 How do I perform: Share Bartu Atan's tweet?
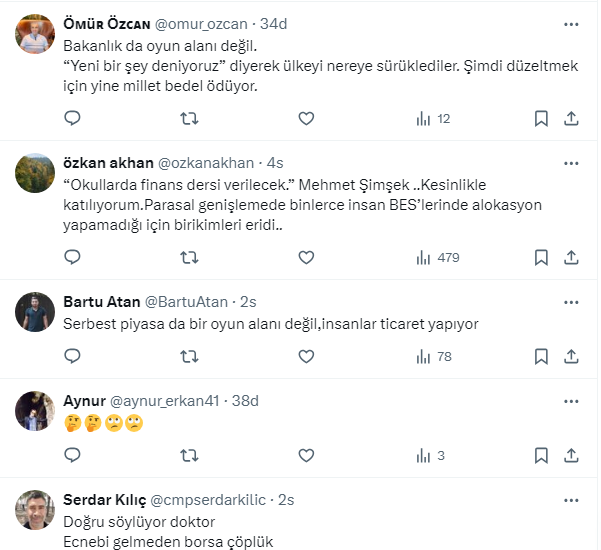[x=571, y=356]
